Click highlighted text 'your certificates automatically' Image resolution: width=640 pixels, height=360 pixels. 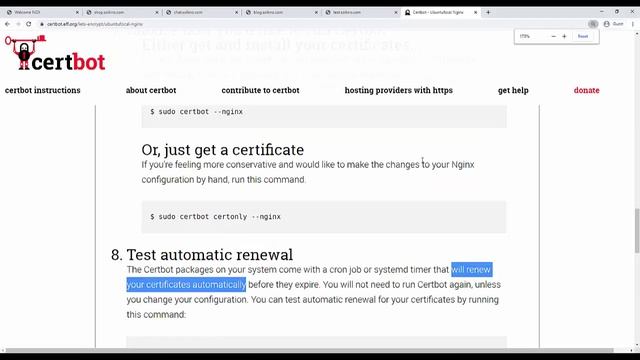(x=186, y=284)
